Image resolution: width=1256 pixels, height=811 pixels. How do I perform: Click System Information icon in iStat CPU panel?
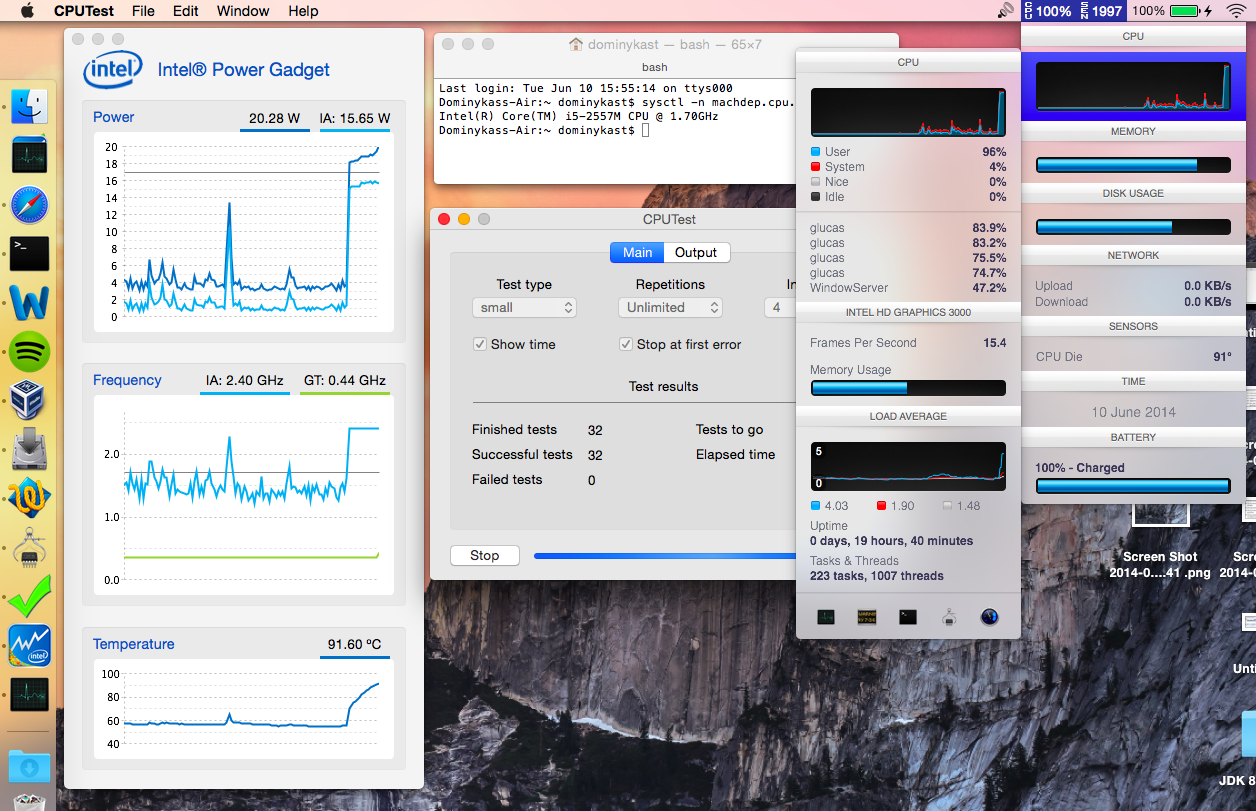point(949,617)
